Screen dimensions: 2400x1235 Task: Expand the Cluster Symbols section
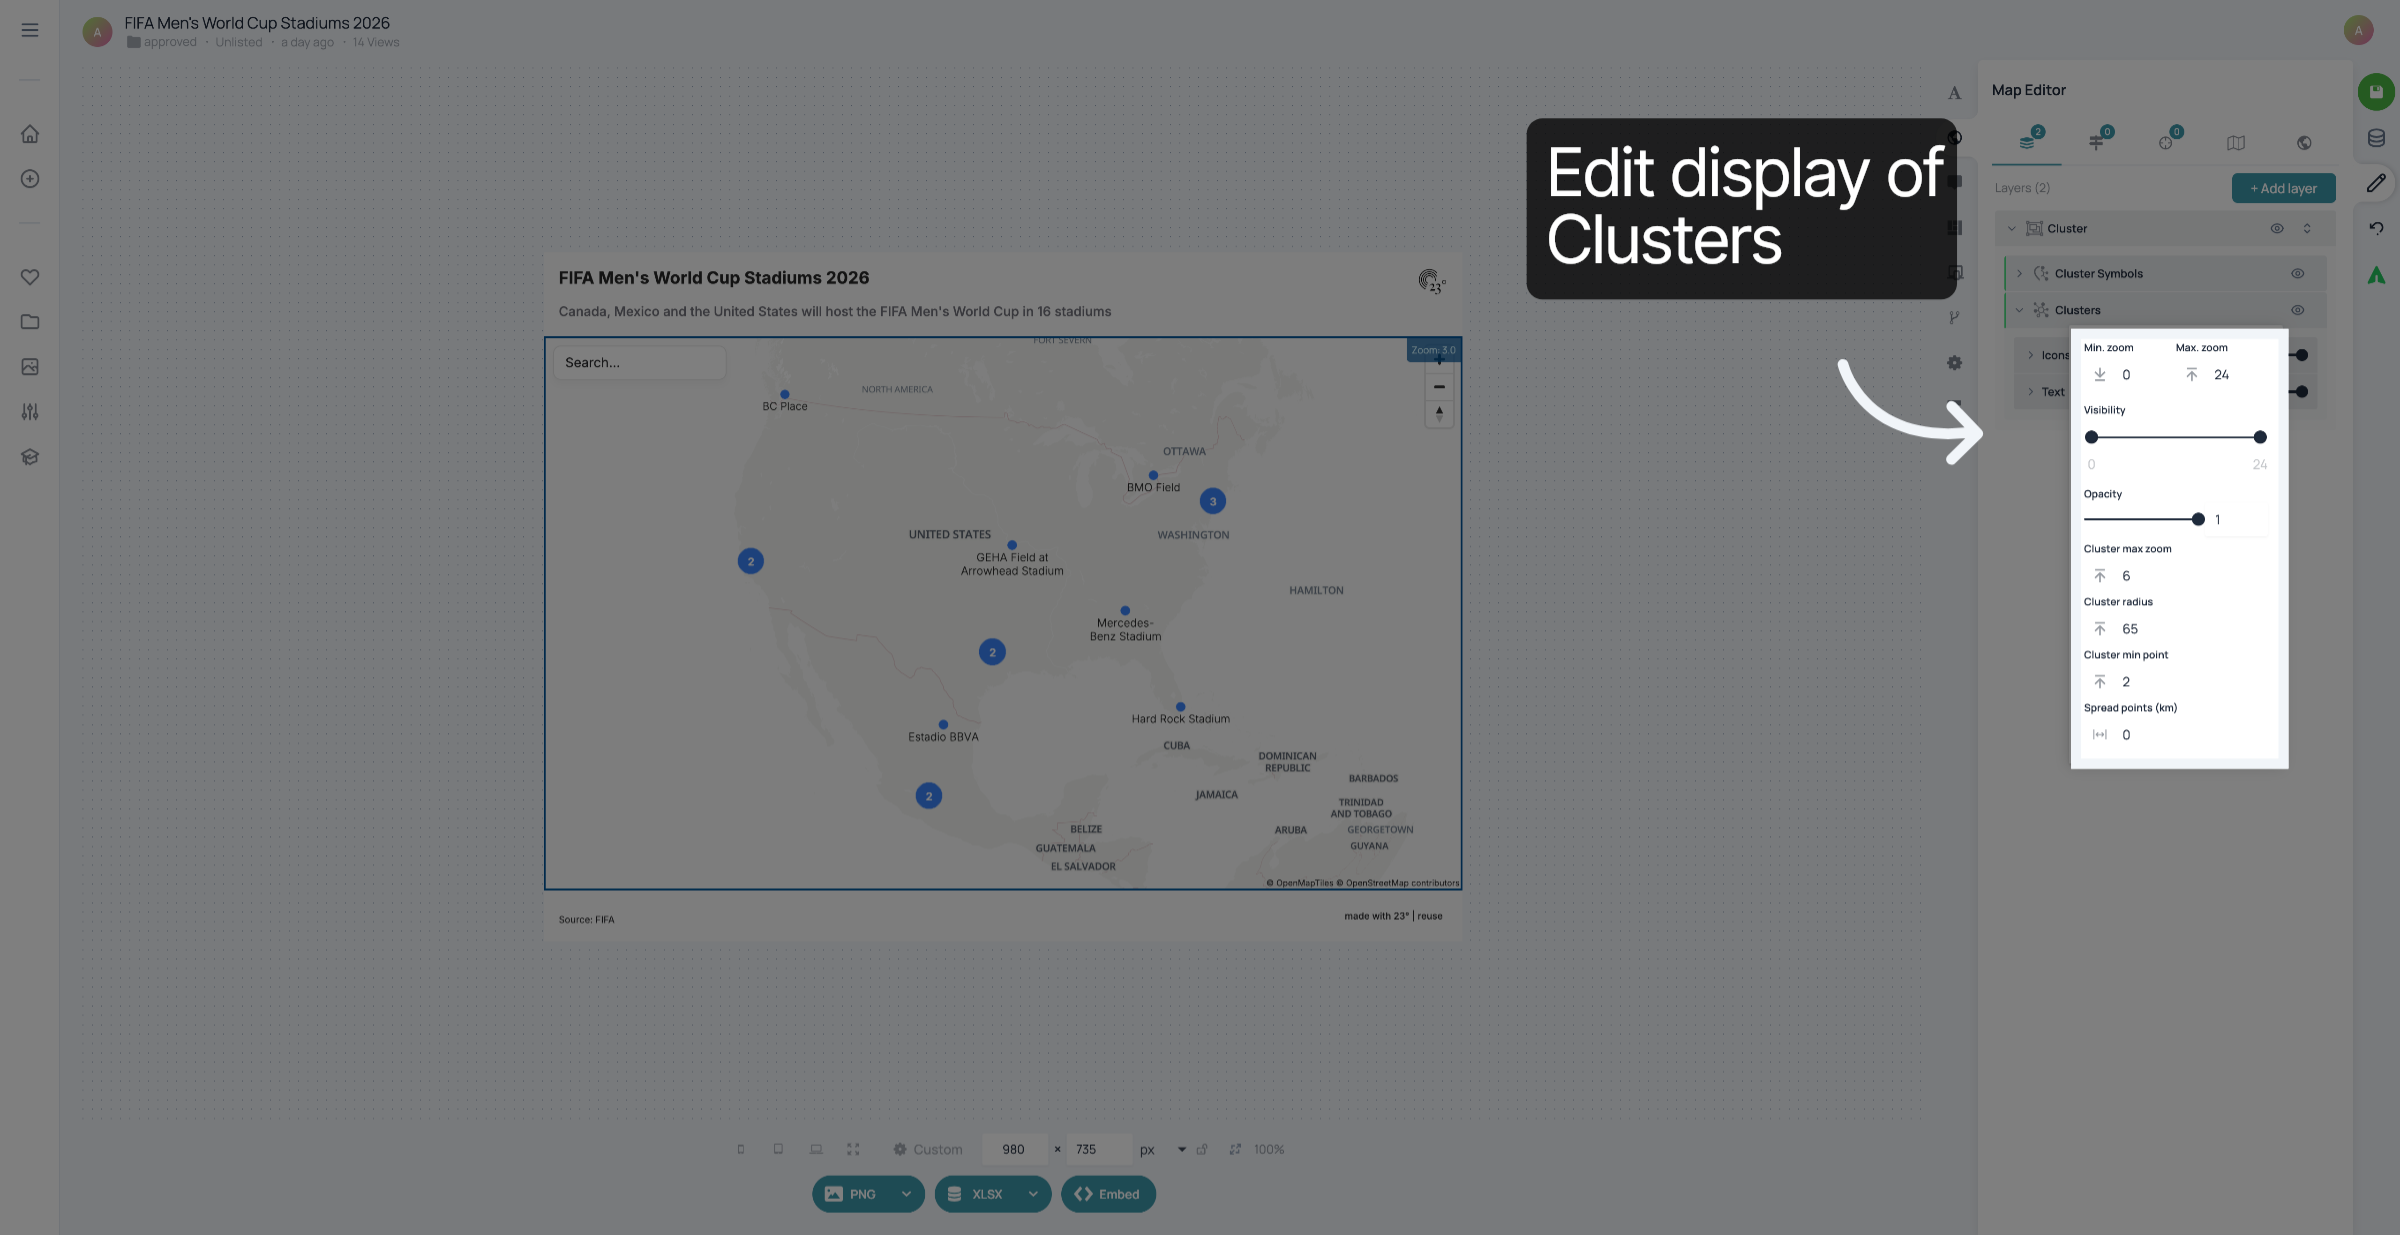pos(2020,274)
